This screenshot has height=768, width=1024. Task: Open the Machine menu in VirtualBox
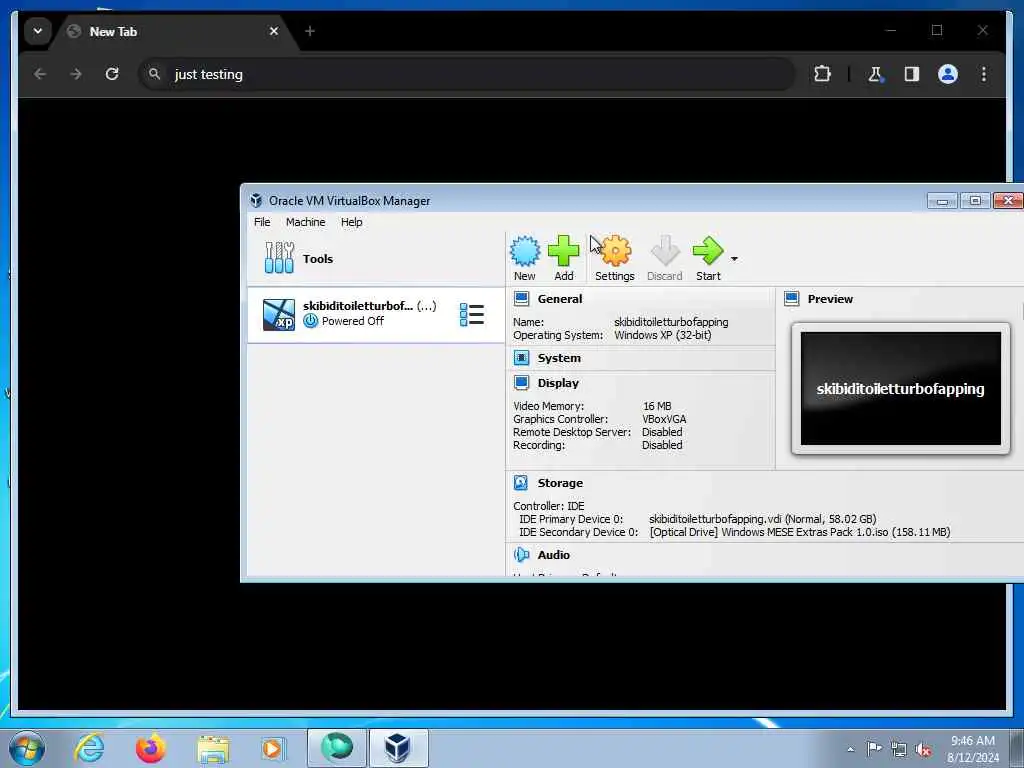point(305,222)
